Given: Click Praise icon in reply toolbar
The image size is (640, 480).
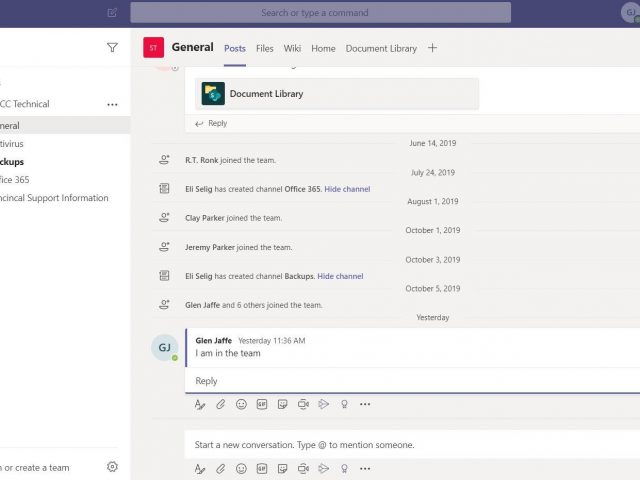Looking at the screenshot, I should 344,404.
